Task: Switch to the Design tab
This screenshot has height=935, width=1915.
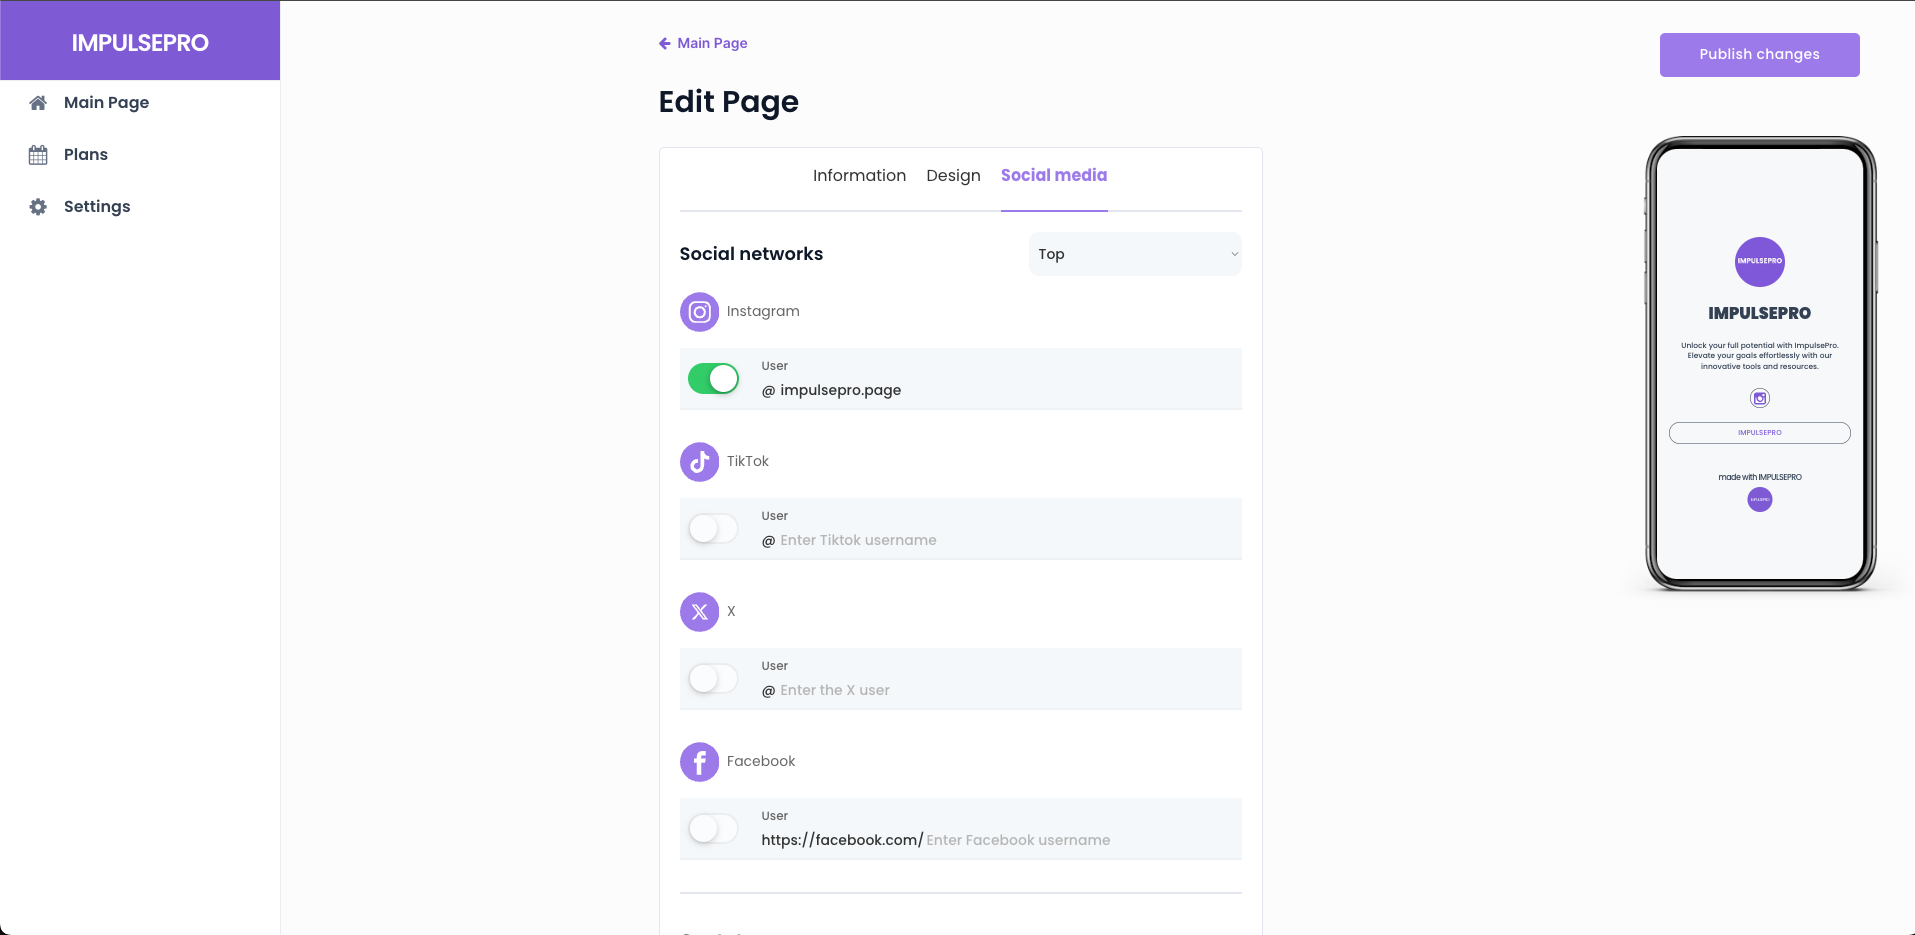Action: pos(954,176)
